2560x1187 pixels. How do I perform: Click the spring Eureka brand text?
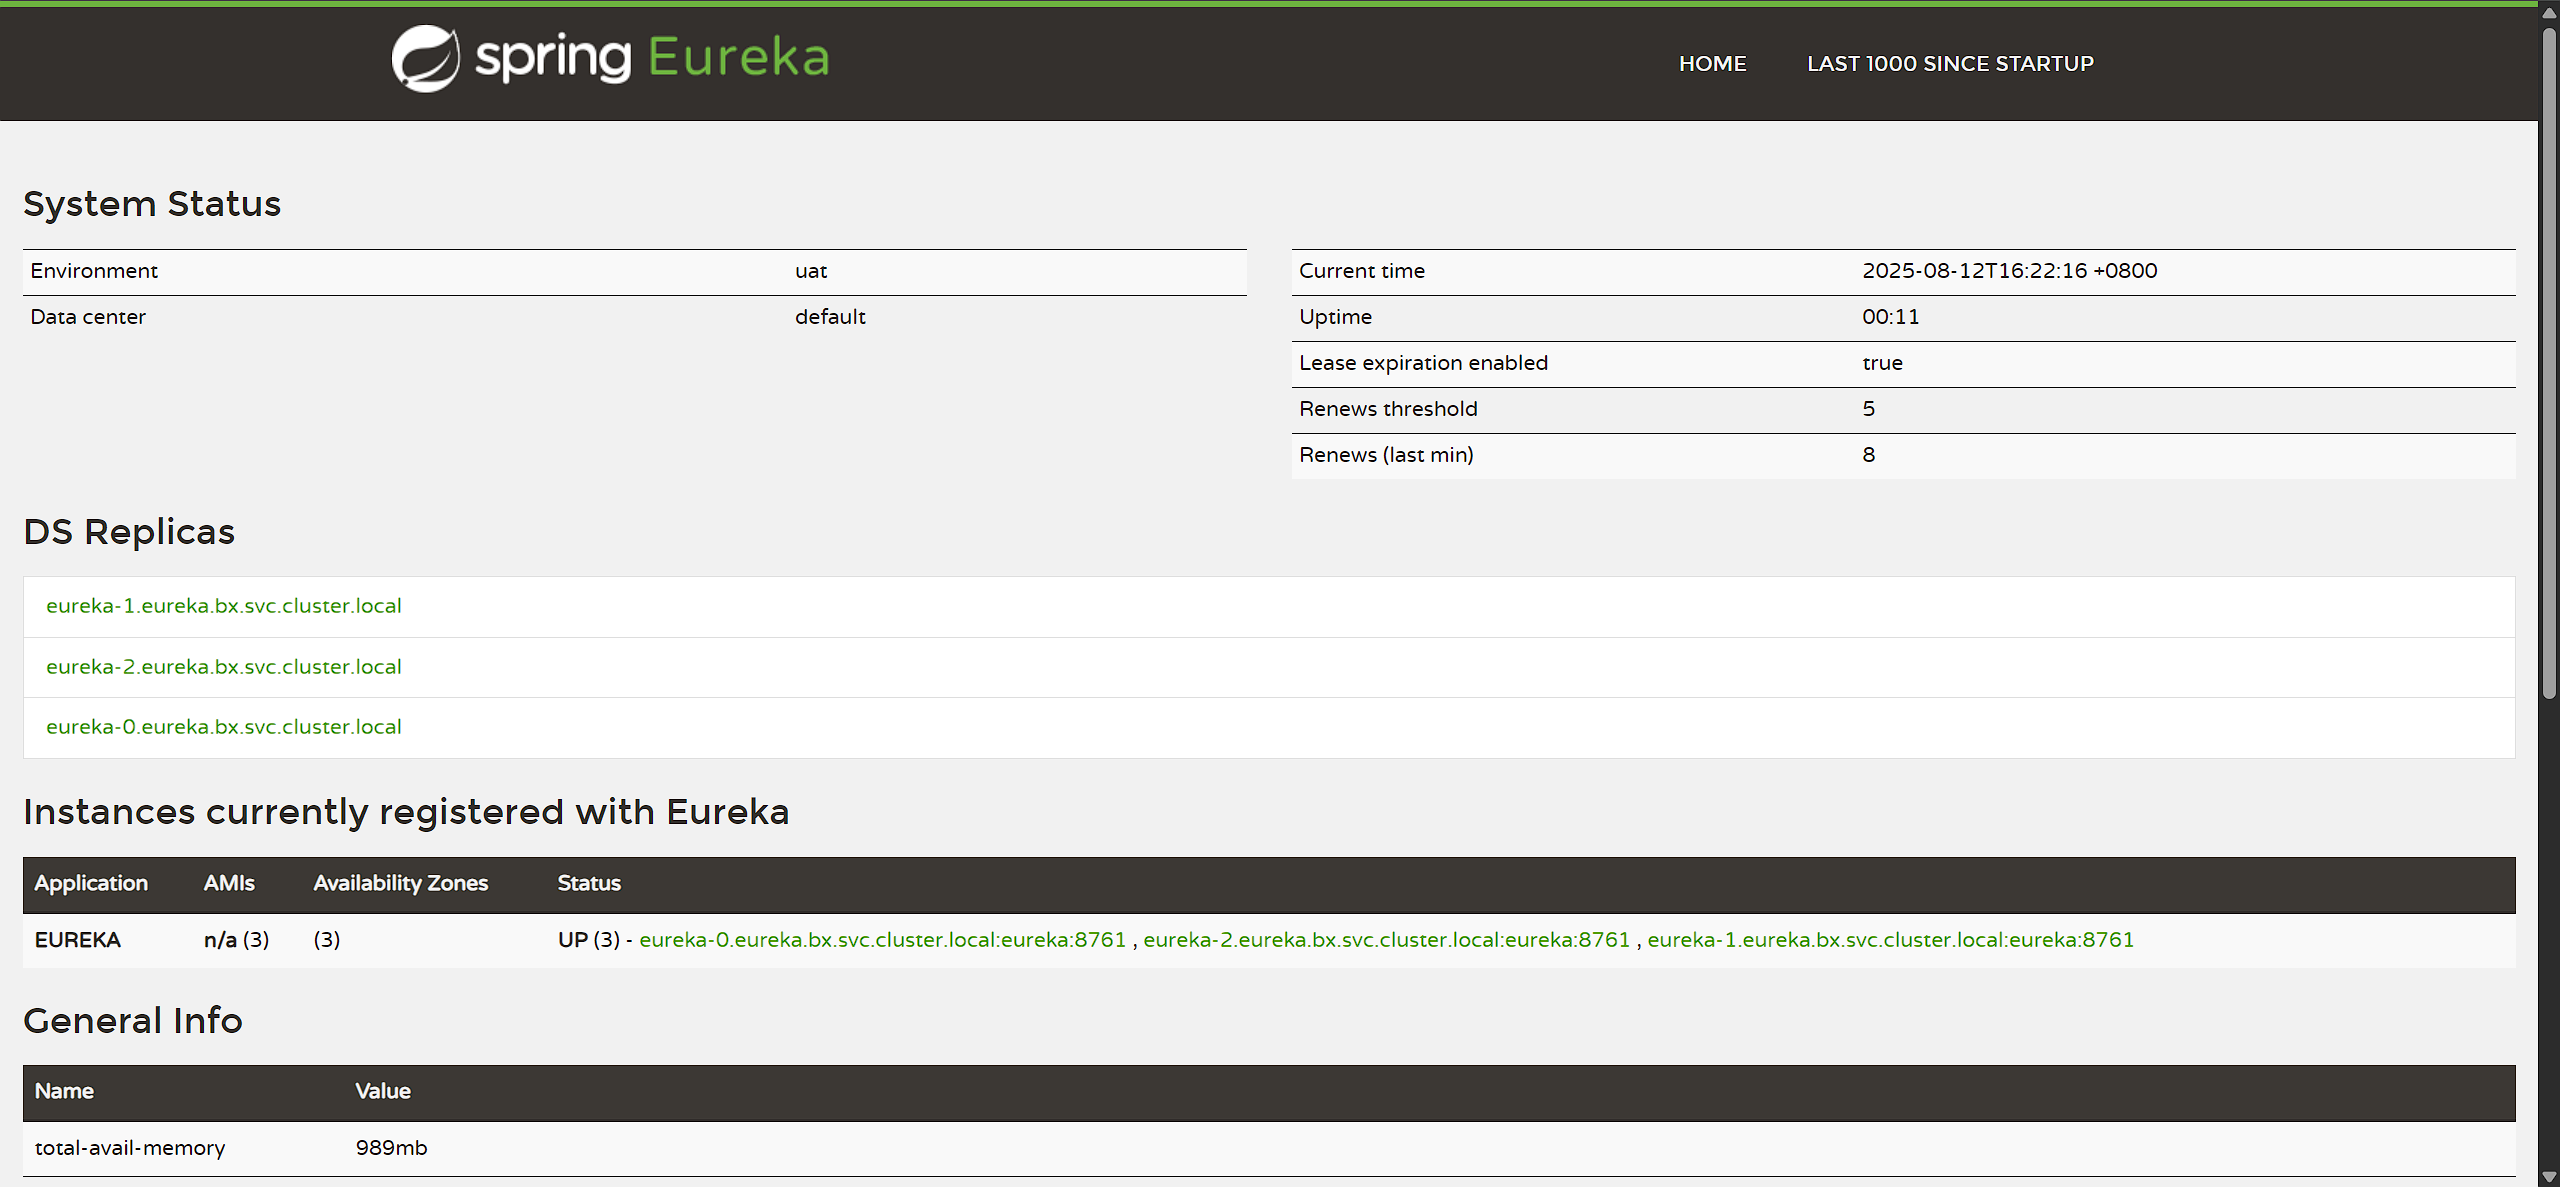pos(652,58)
